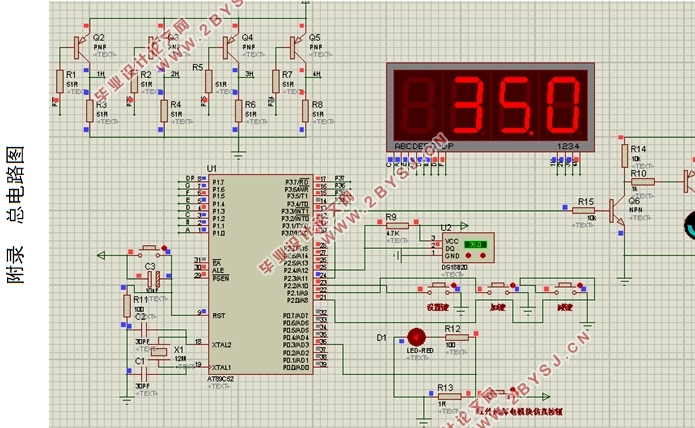Select resistor R6 symbol

pos(238,111)
